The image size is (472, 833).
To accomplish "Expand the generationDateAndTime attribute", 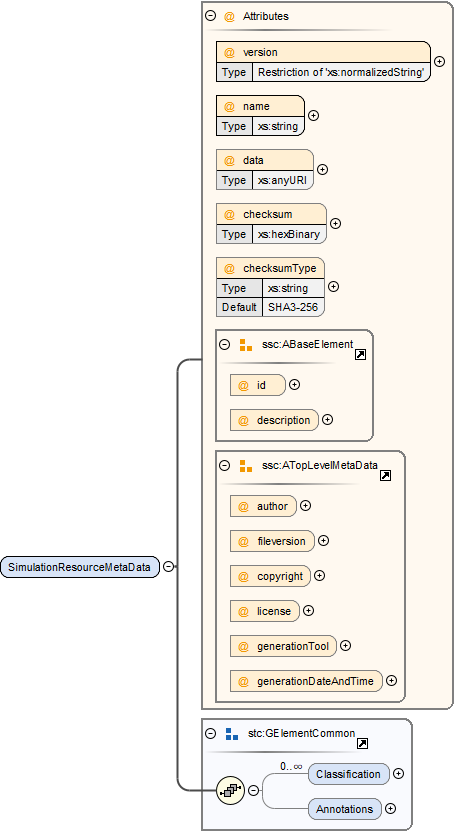I will pos(391,681).
